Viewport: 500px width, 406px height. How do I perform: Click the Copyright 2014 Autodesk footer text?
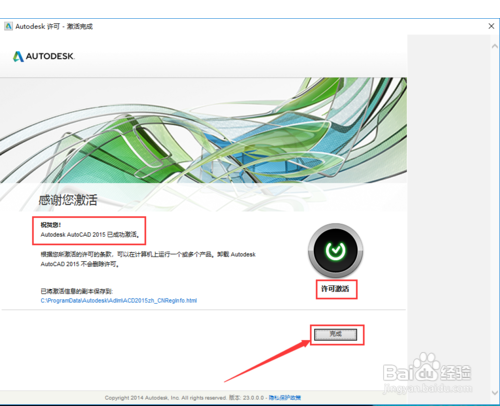pyautogui.click(x=166, y=398)
